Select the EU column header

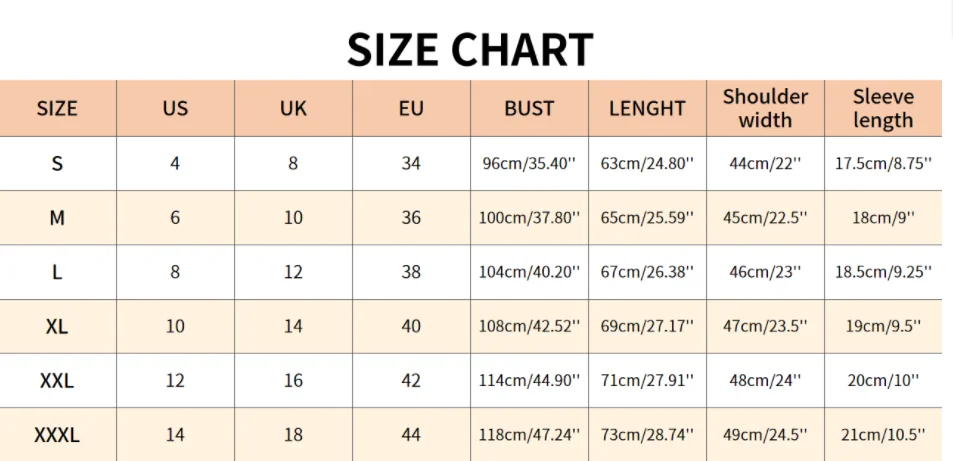(411, 109)
